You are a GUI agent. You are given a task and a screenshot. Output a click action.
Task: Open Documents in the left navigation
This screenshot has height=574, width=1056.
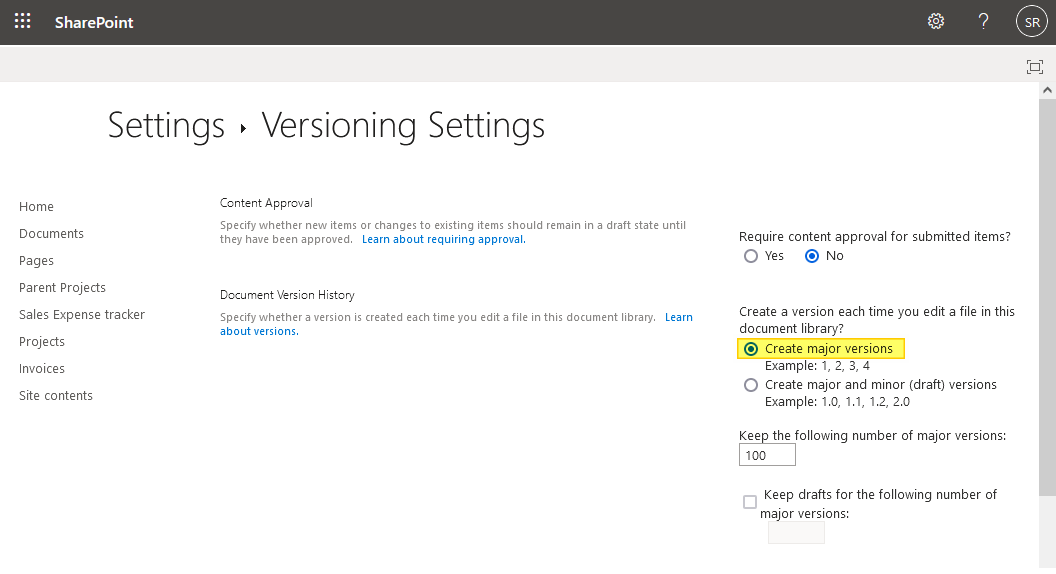coord(51,234)
